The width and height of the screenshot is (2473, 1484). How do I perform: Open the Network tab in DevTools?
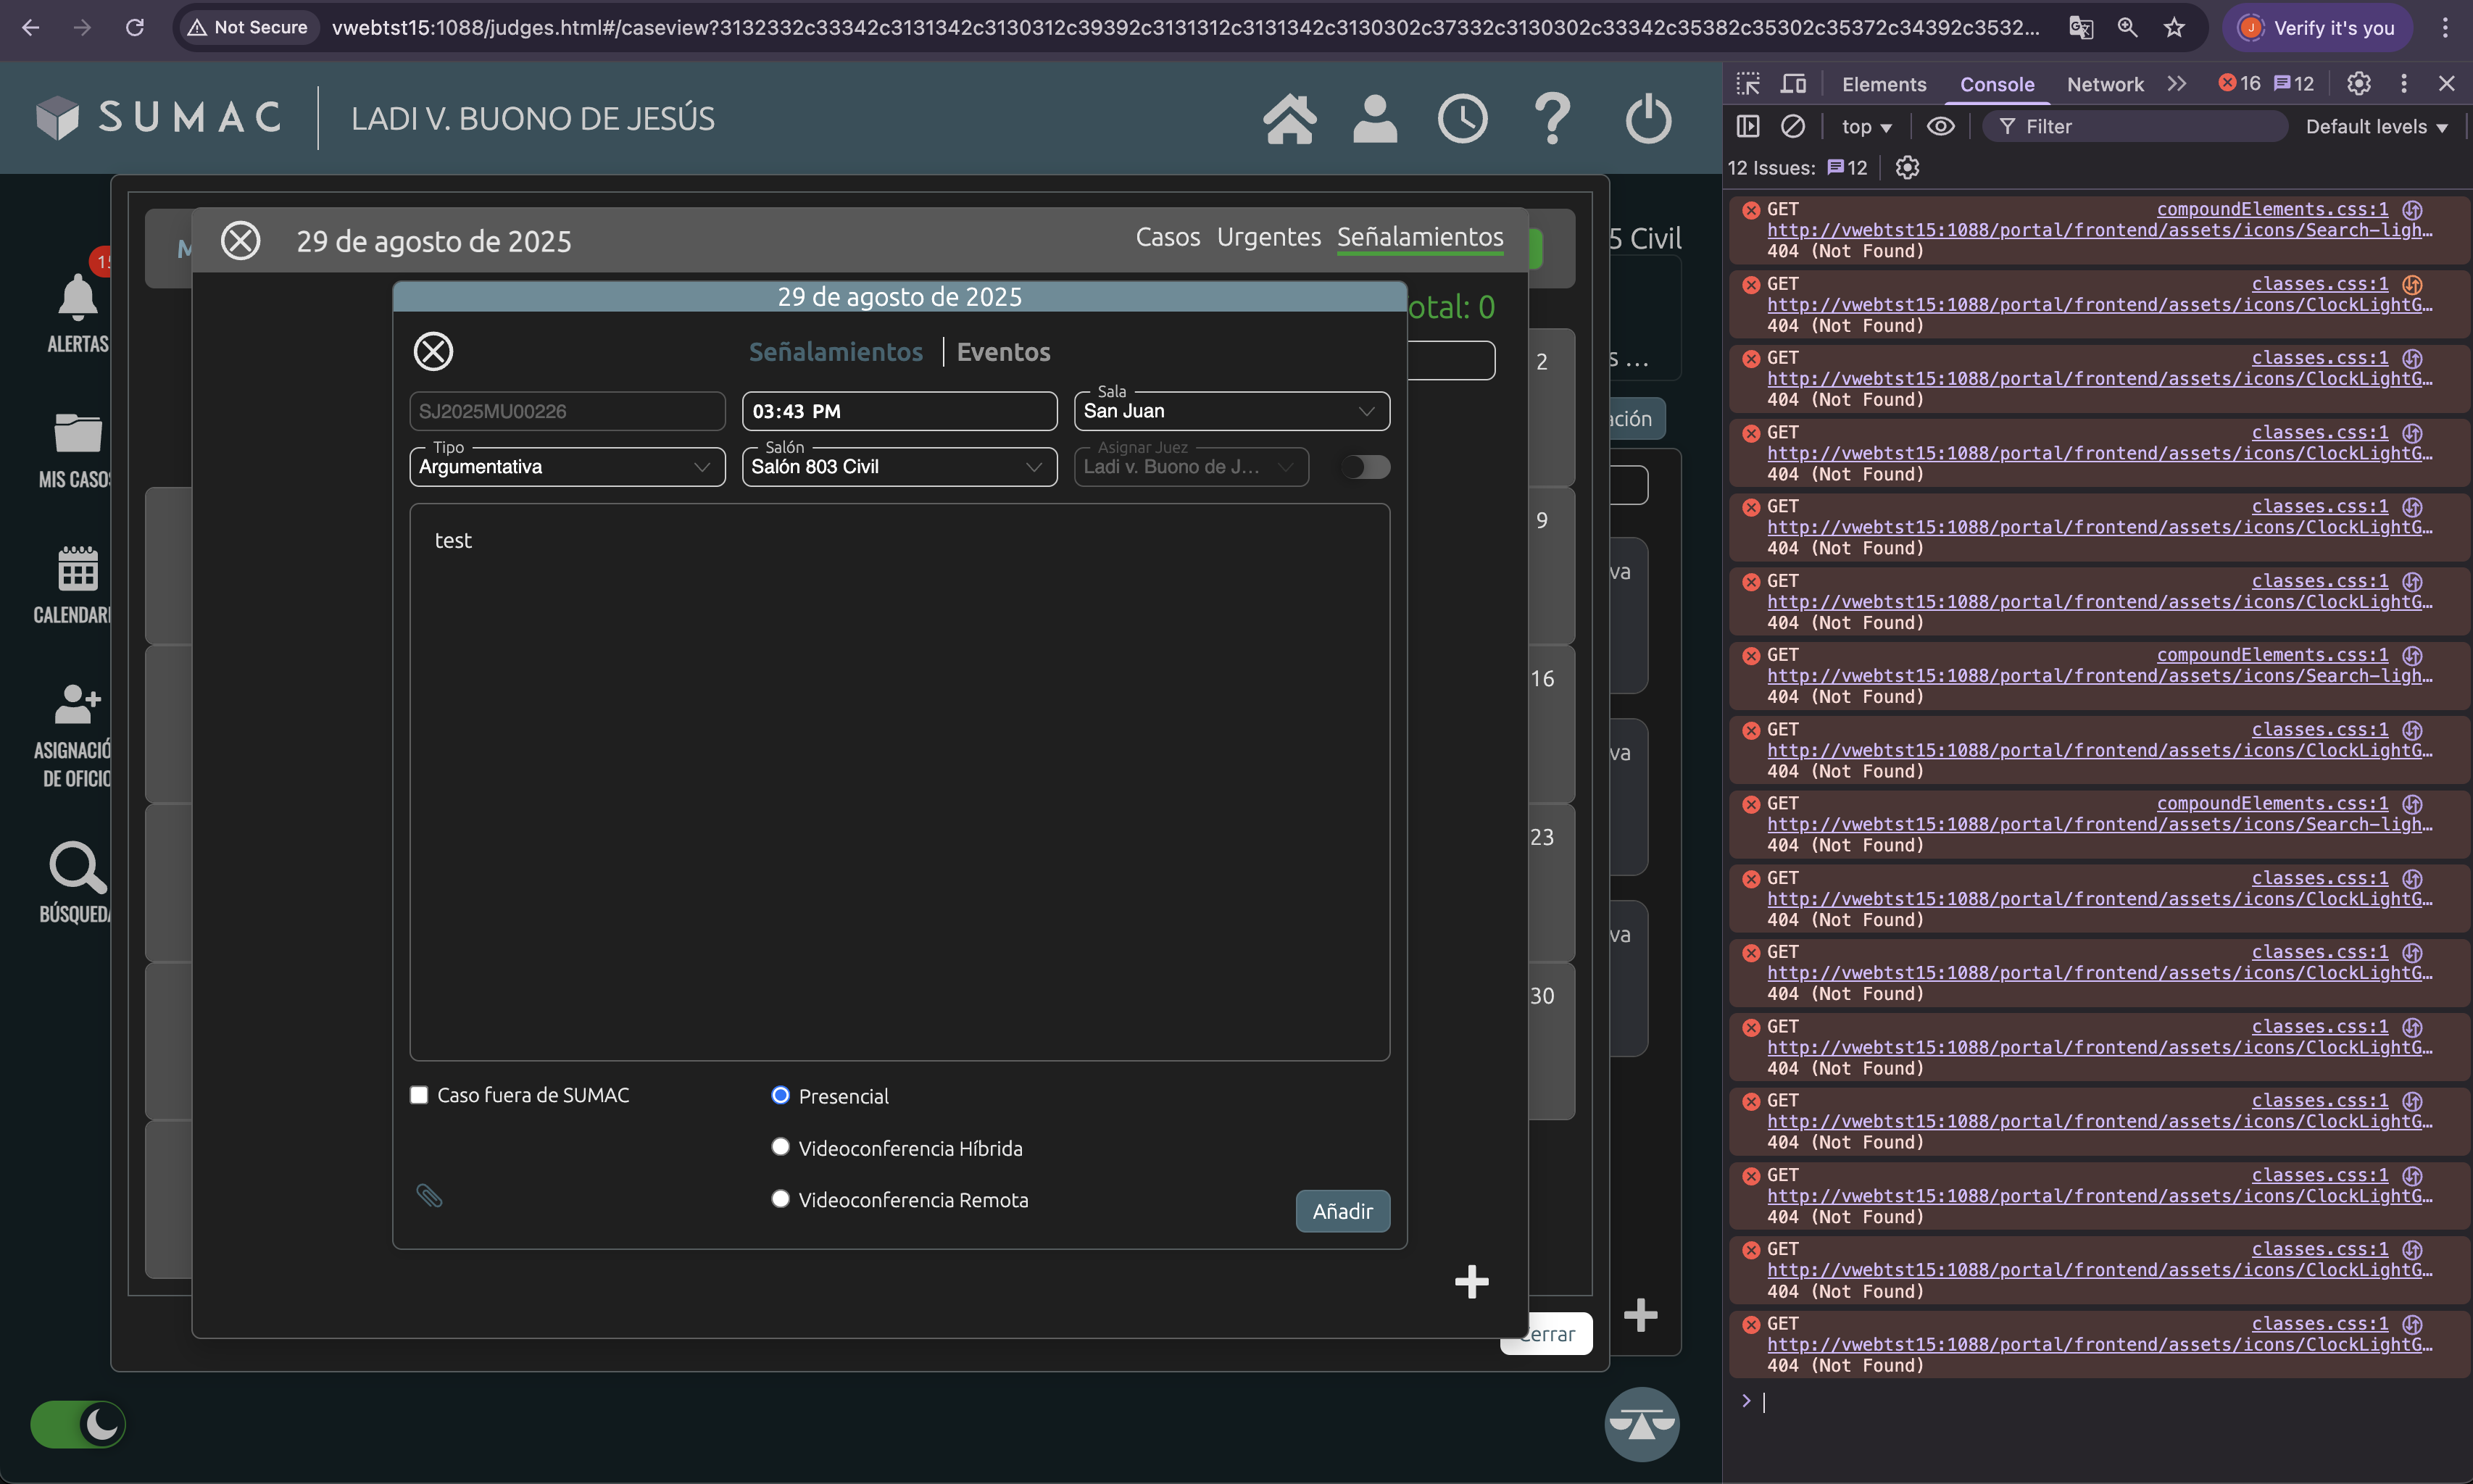click(2104, 84)
